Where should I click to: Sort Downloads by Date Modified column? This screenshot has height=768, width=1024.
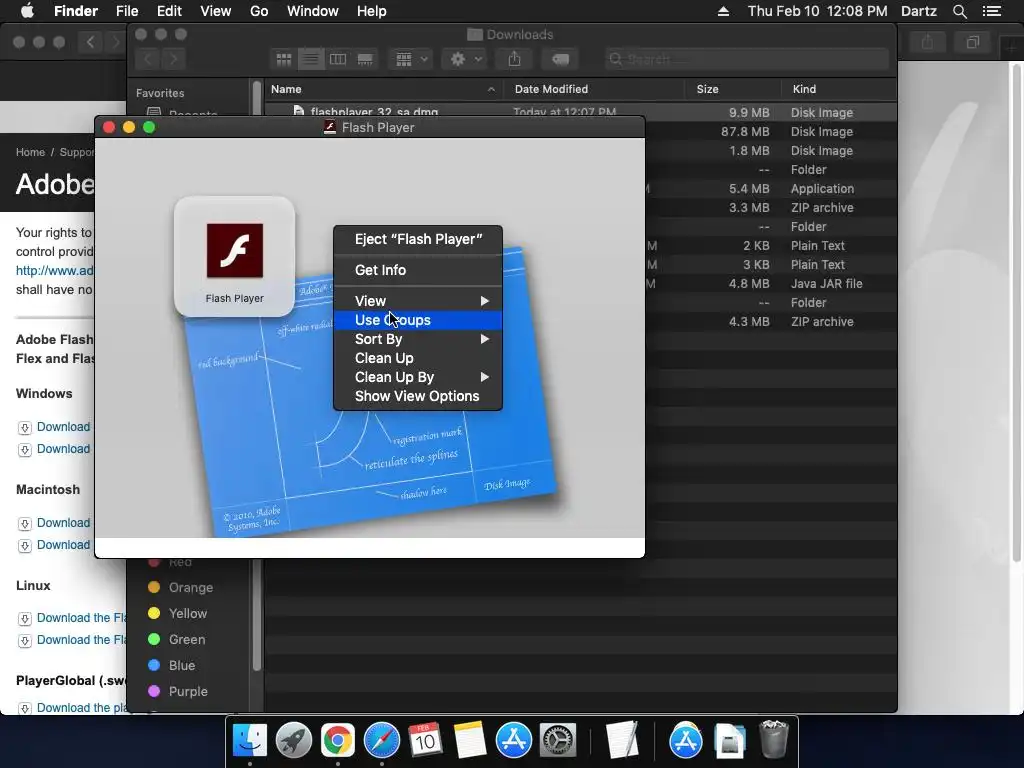tap(594, 89)
